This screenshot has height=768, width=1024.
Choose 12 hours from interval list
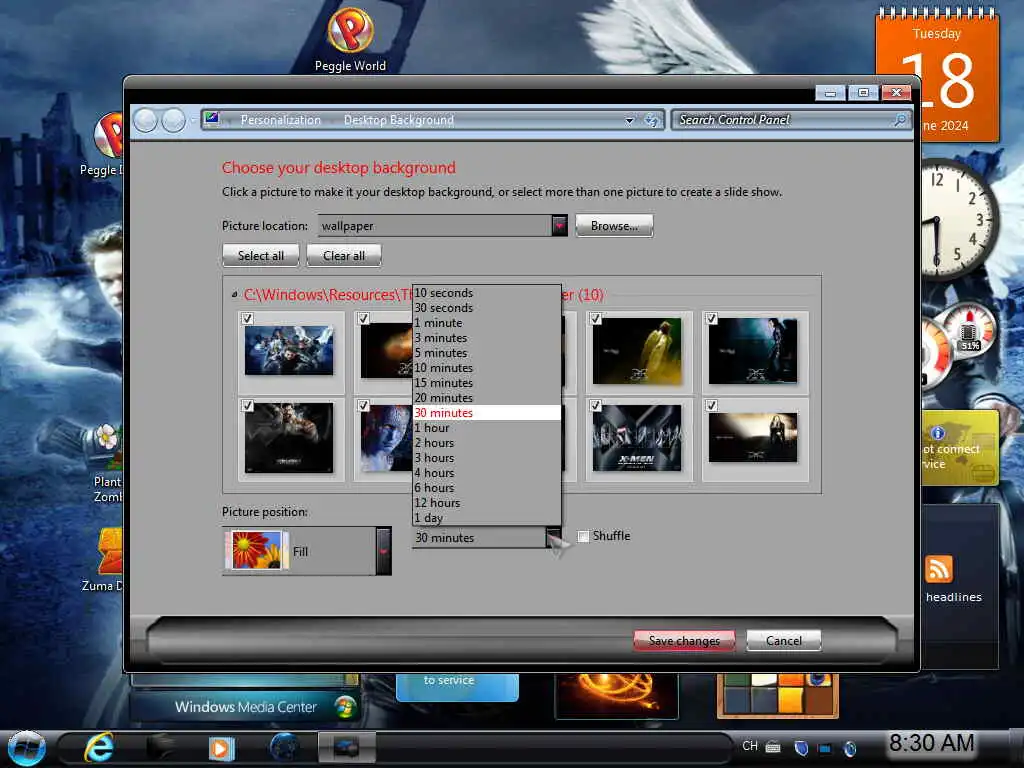tap(487, 504)
